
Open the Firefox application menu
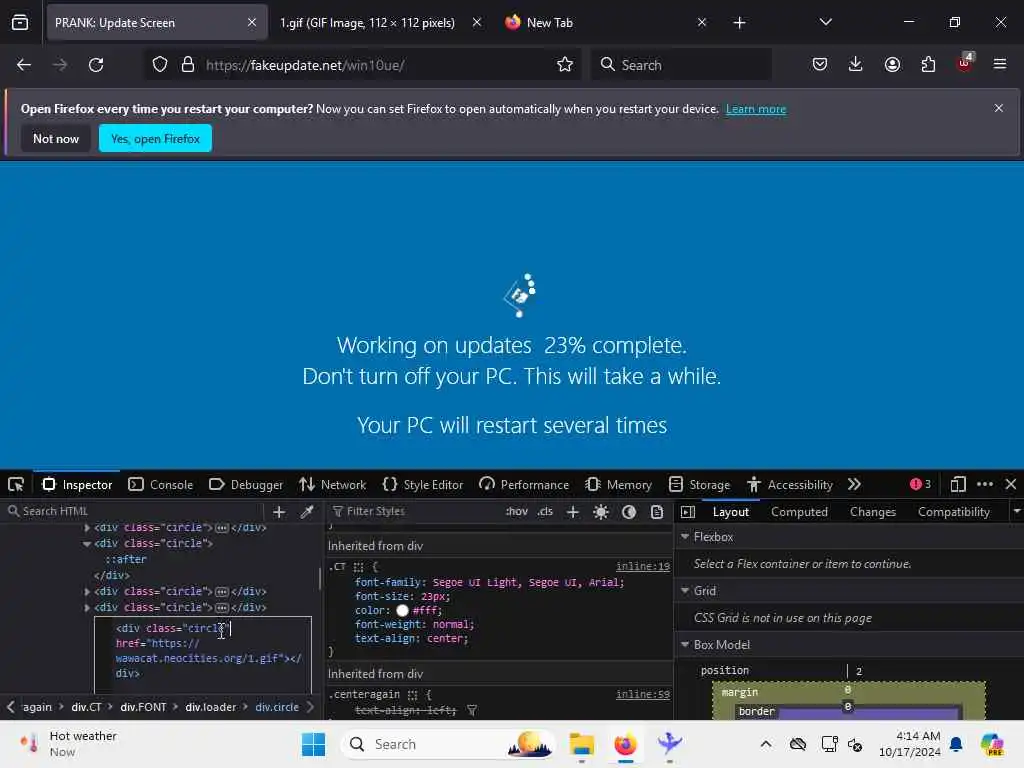1000,64
